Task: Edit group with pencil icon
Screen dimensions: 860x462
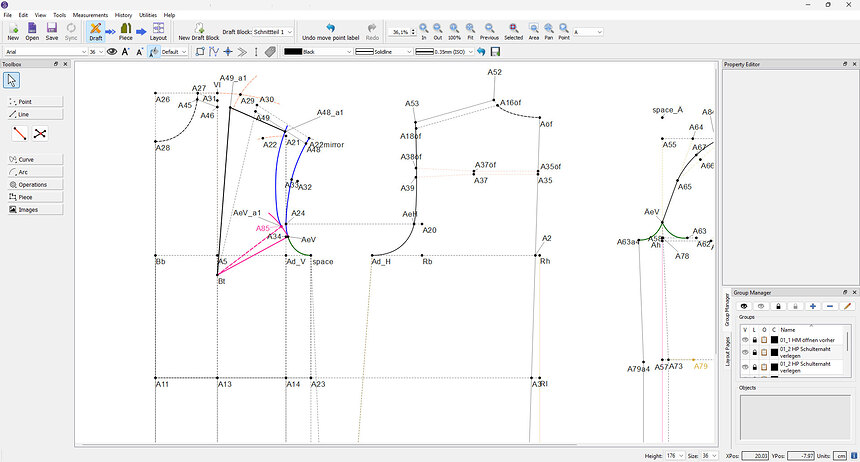Action: [847, 306]
